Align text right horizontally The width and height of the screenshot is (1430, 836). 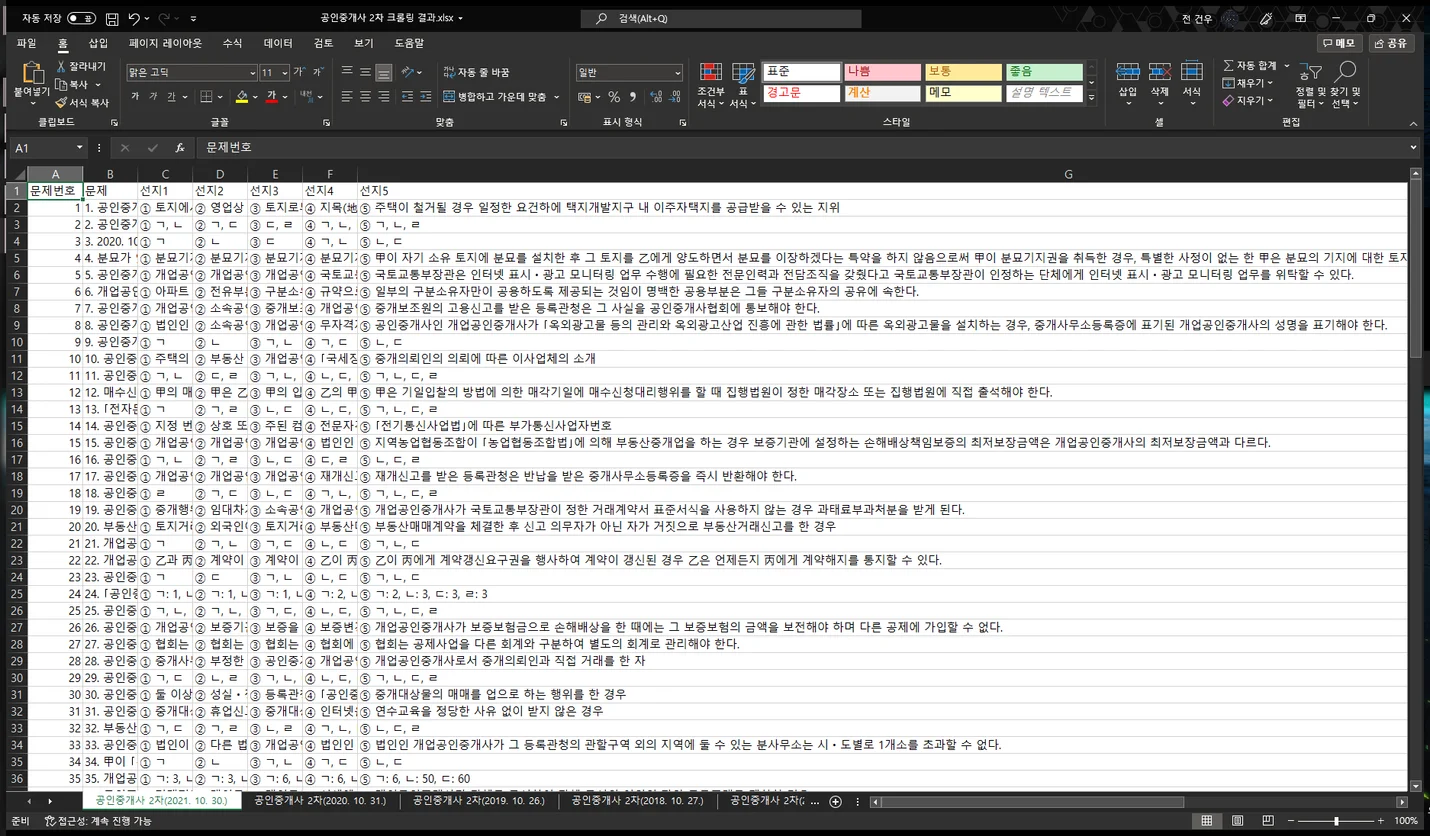tap(383, 97)
